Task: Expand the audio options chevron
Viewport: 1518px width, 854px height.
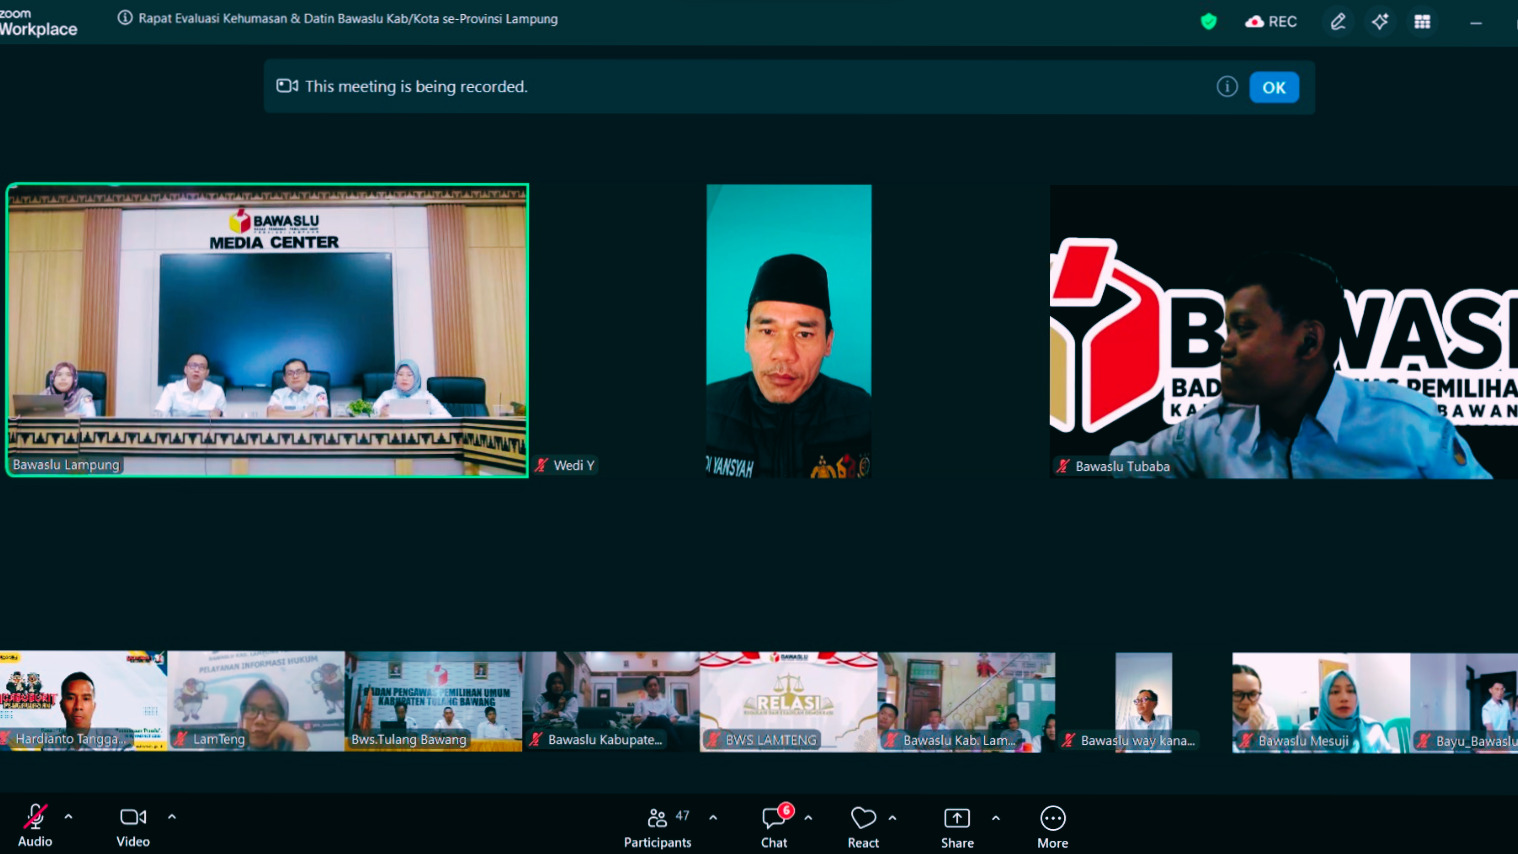Action: pos(68,817)
